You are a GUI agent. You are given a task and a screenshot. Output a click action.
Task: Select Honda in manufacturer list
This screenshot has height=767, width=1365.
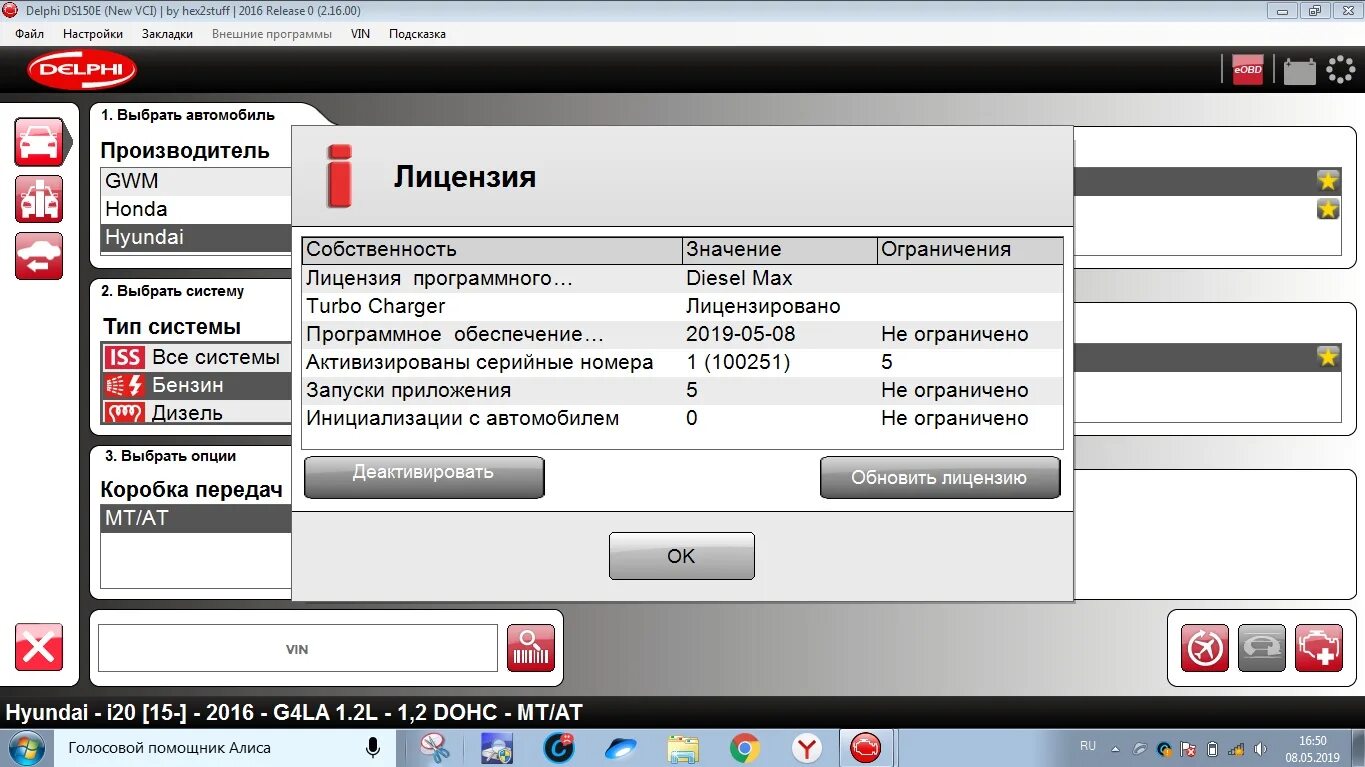(196, 209)
